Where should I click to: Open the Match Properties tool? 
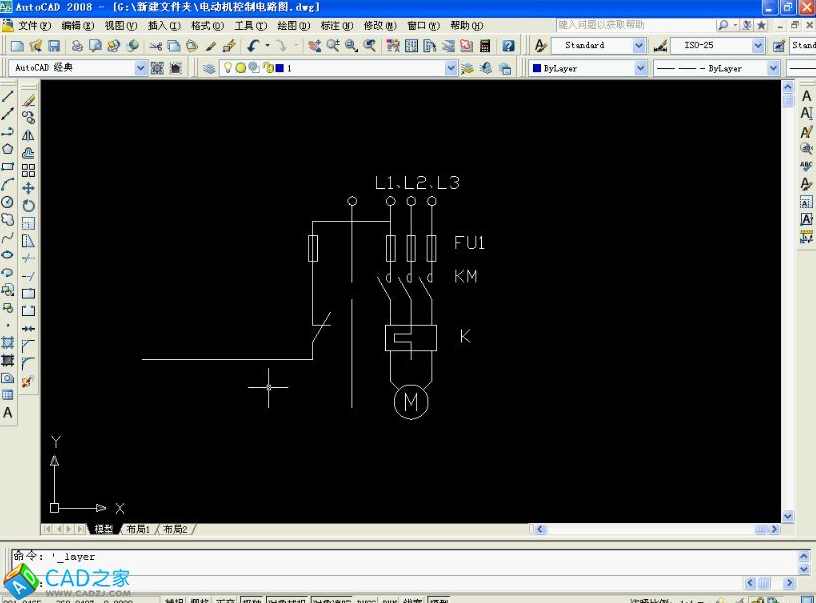tap(226, 44)
